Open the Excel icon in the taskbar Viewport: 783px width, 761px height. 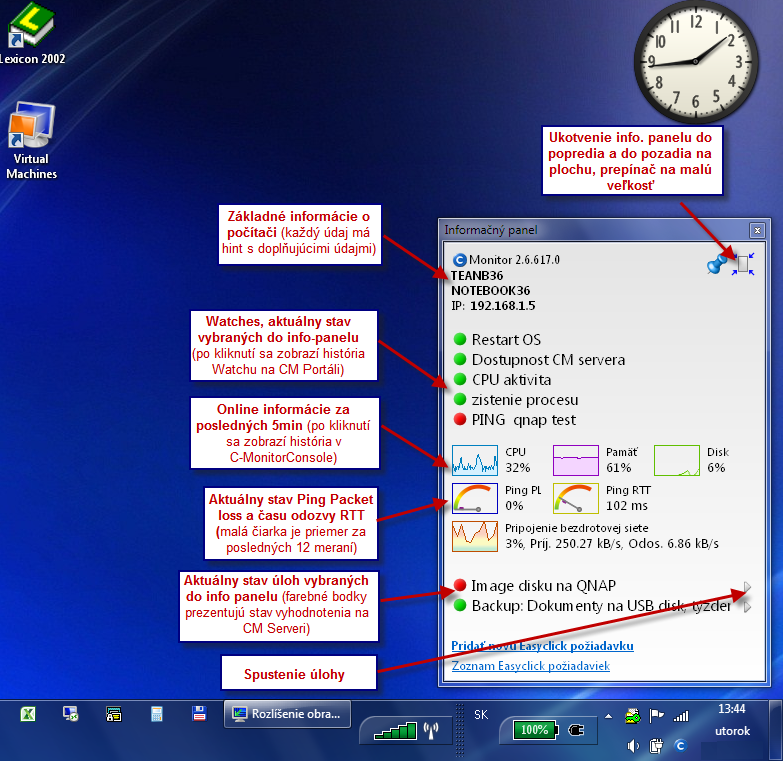click(28, 714)
